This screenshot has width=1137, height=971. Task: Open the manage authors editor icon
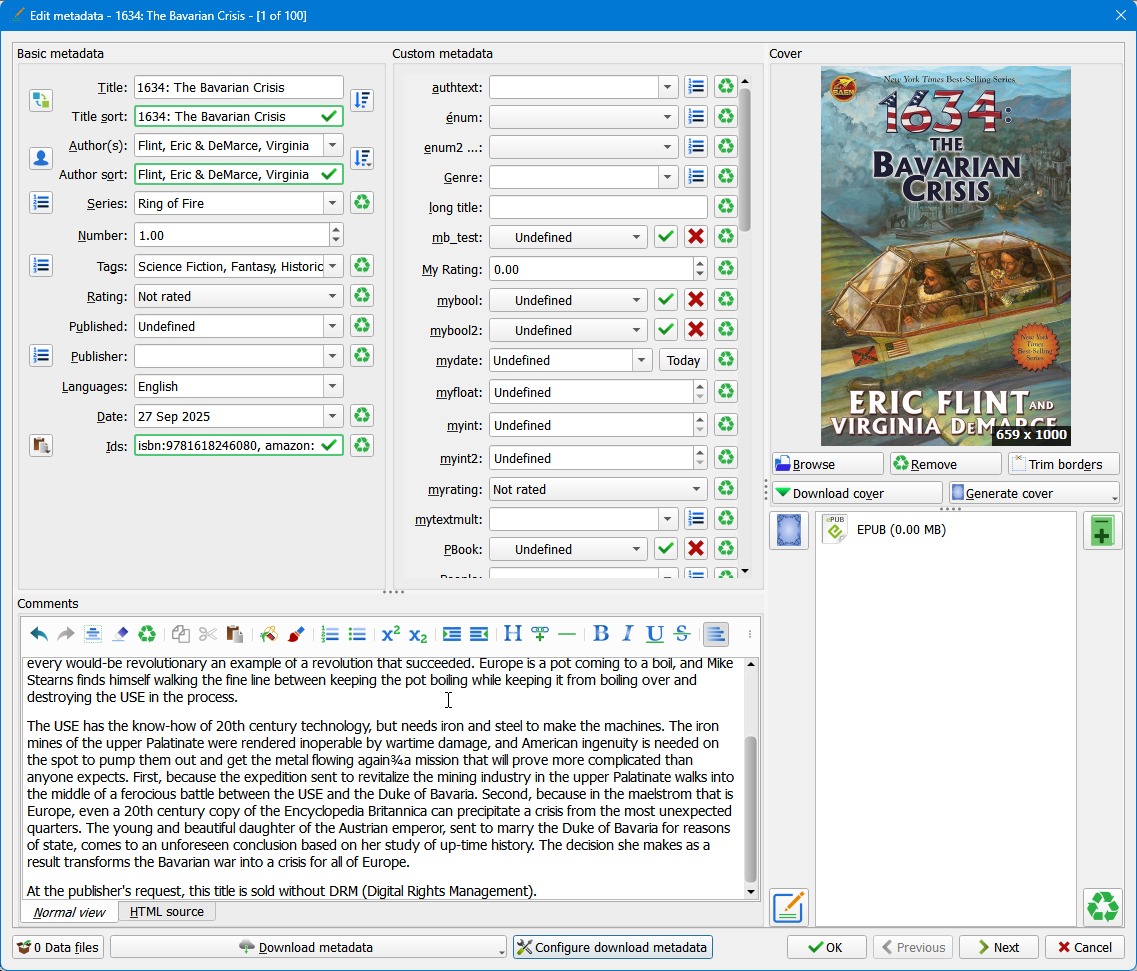(x=40, y=158)
